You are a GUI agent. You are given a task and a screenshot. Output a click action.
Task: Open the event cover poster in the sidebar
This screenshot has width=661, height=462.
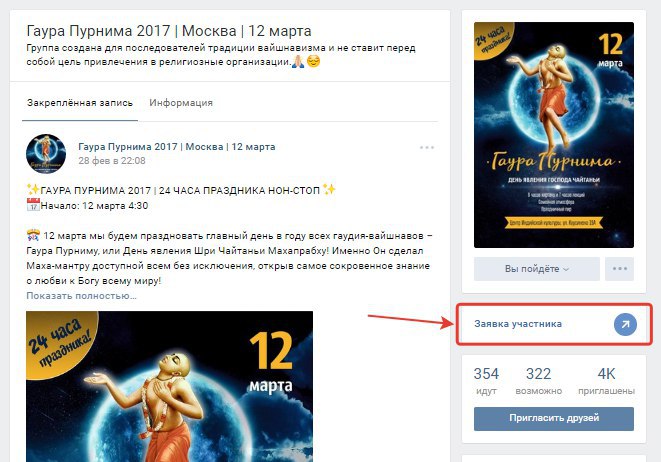(554, 135)
